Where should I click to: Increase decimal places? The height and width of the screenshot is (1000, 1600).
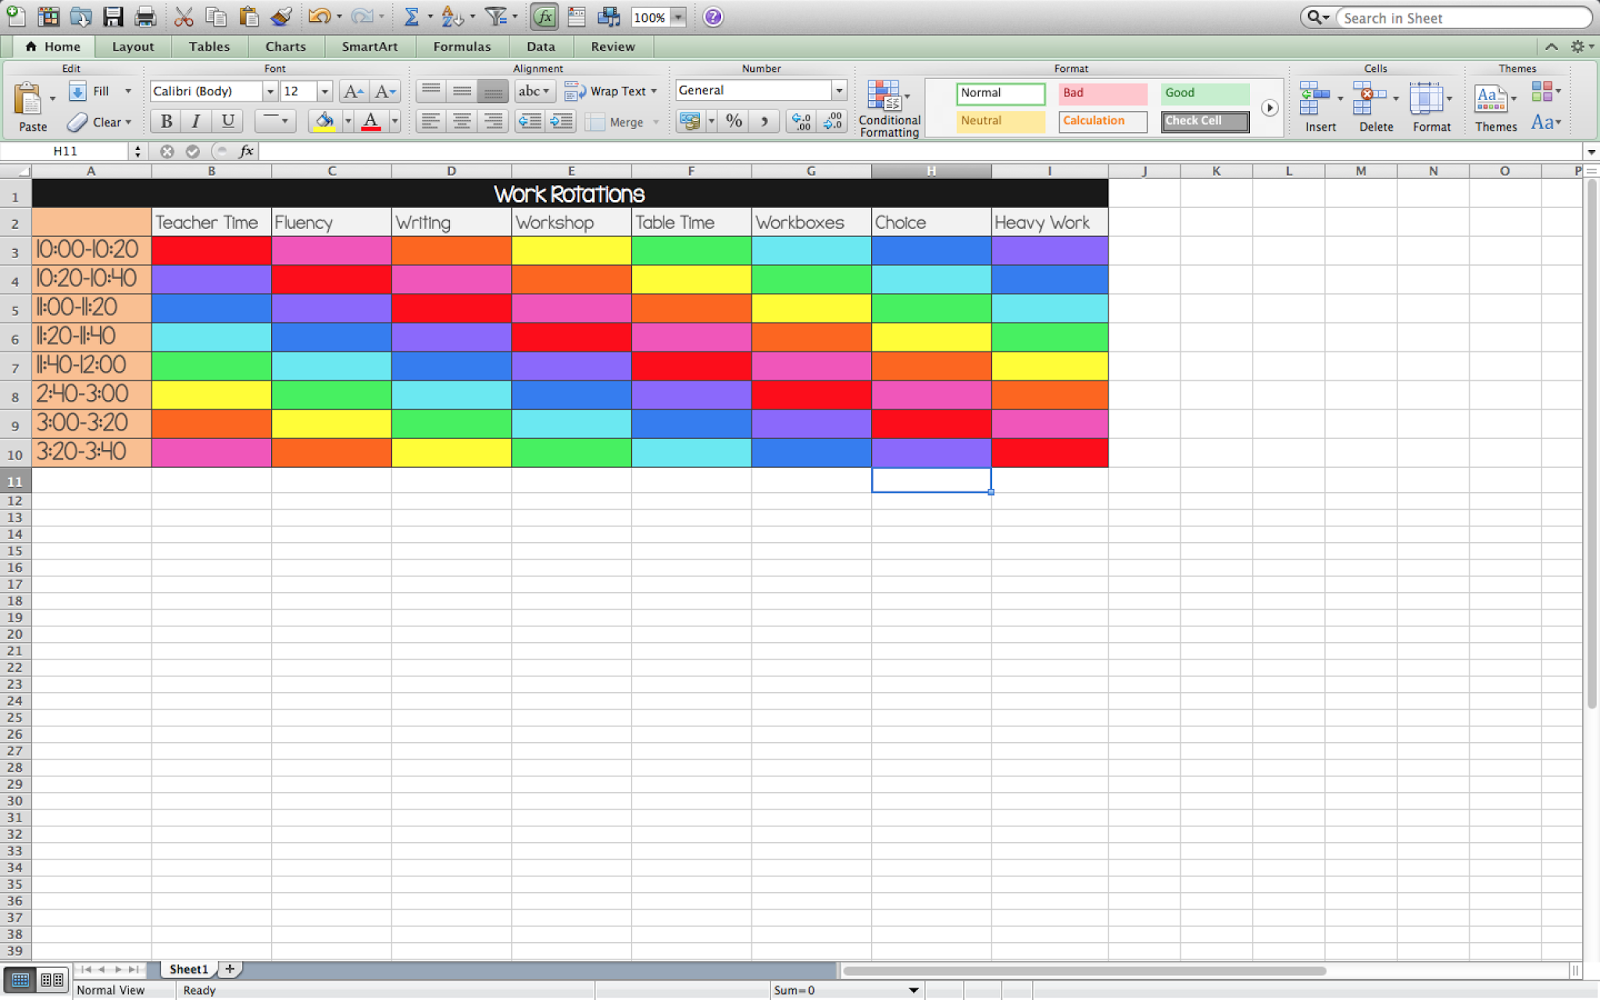click(x=801, y=121)
